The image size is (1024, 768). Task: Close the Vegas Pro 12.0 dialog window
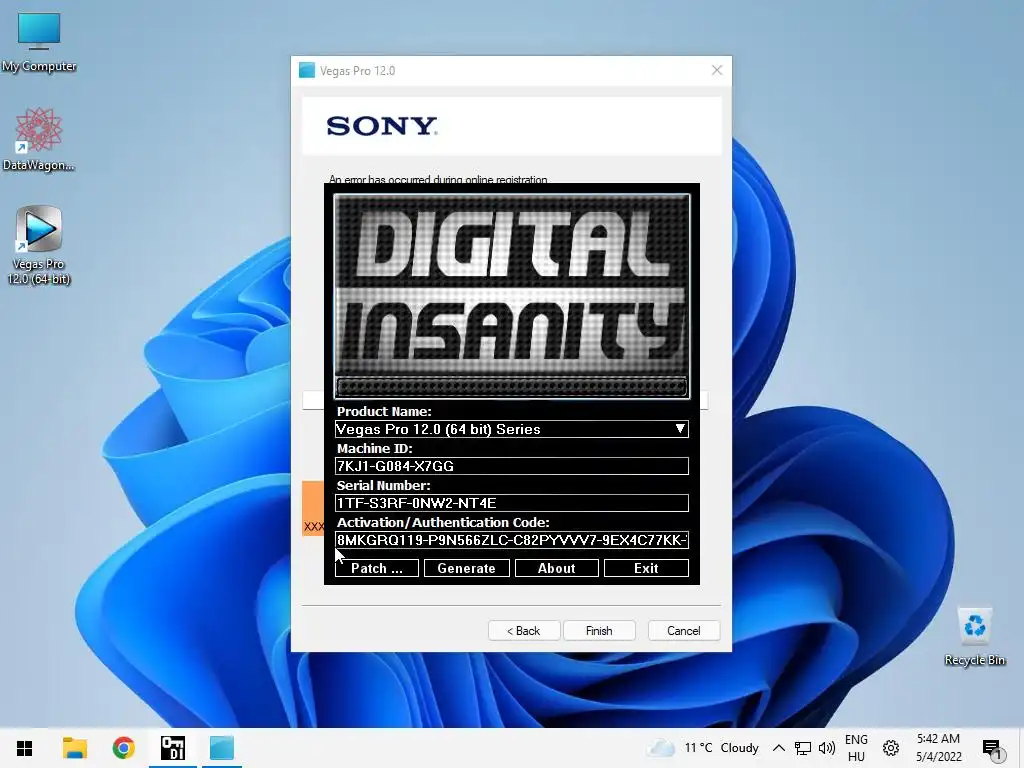tap(716, 70)
